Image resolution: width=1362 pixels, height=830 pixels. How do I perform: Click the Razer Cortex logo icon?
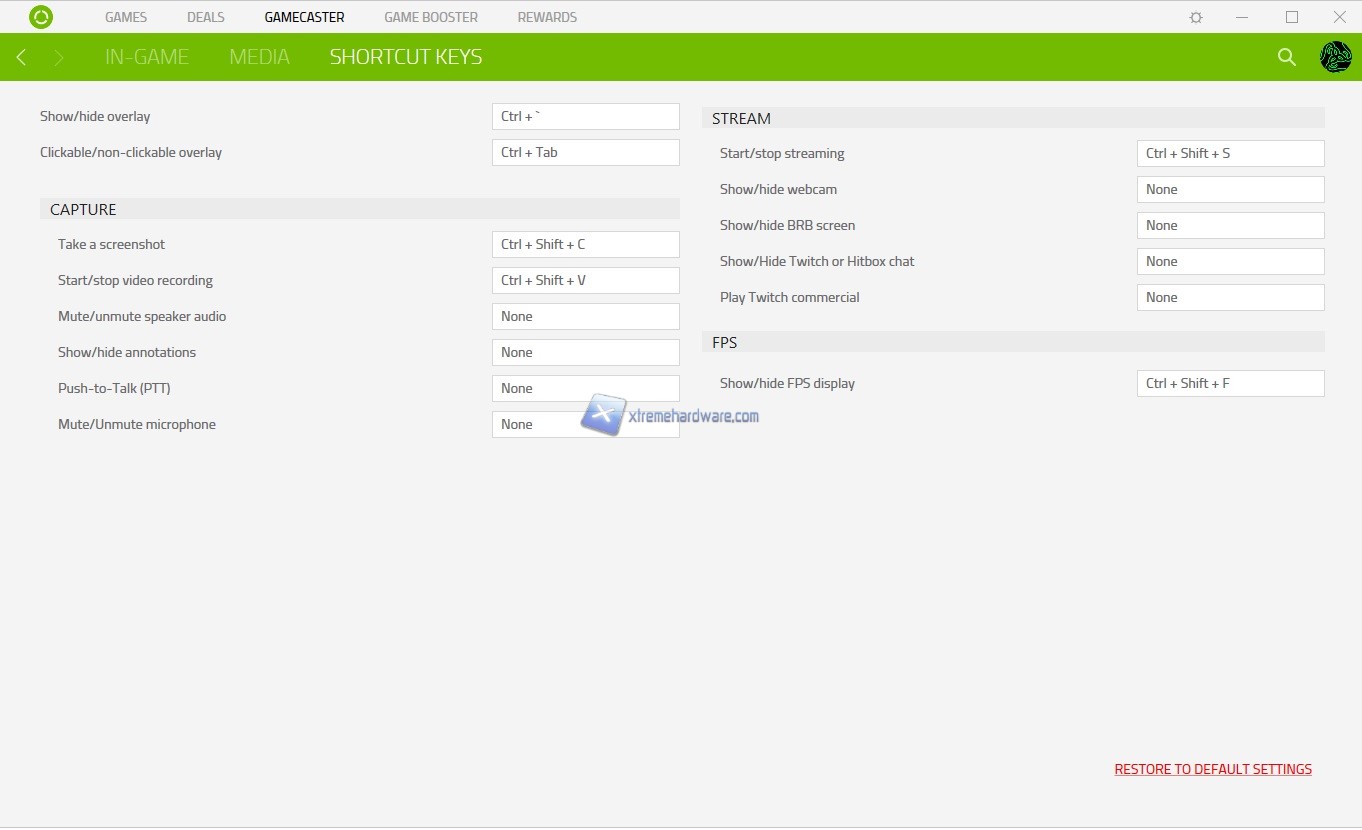tap(41, 17)
